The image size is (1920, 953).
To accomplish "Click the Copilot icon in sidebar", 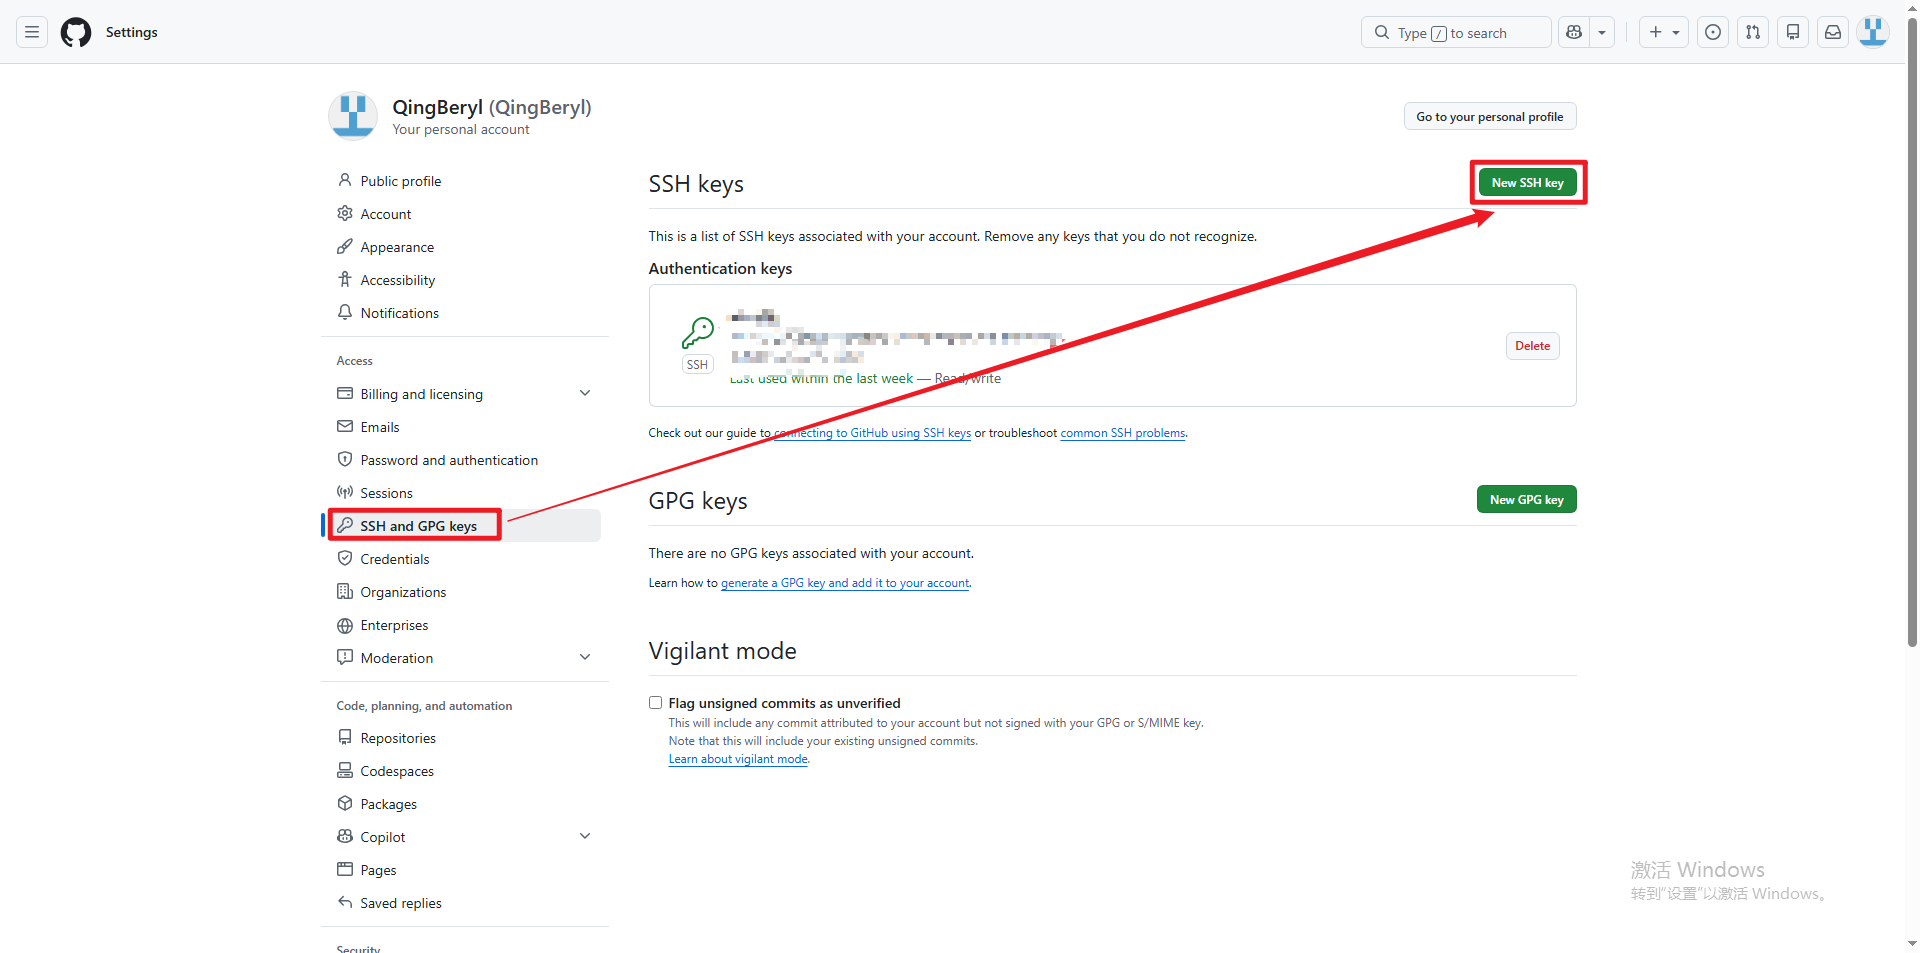I will pos(345,836).
